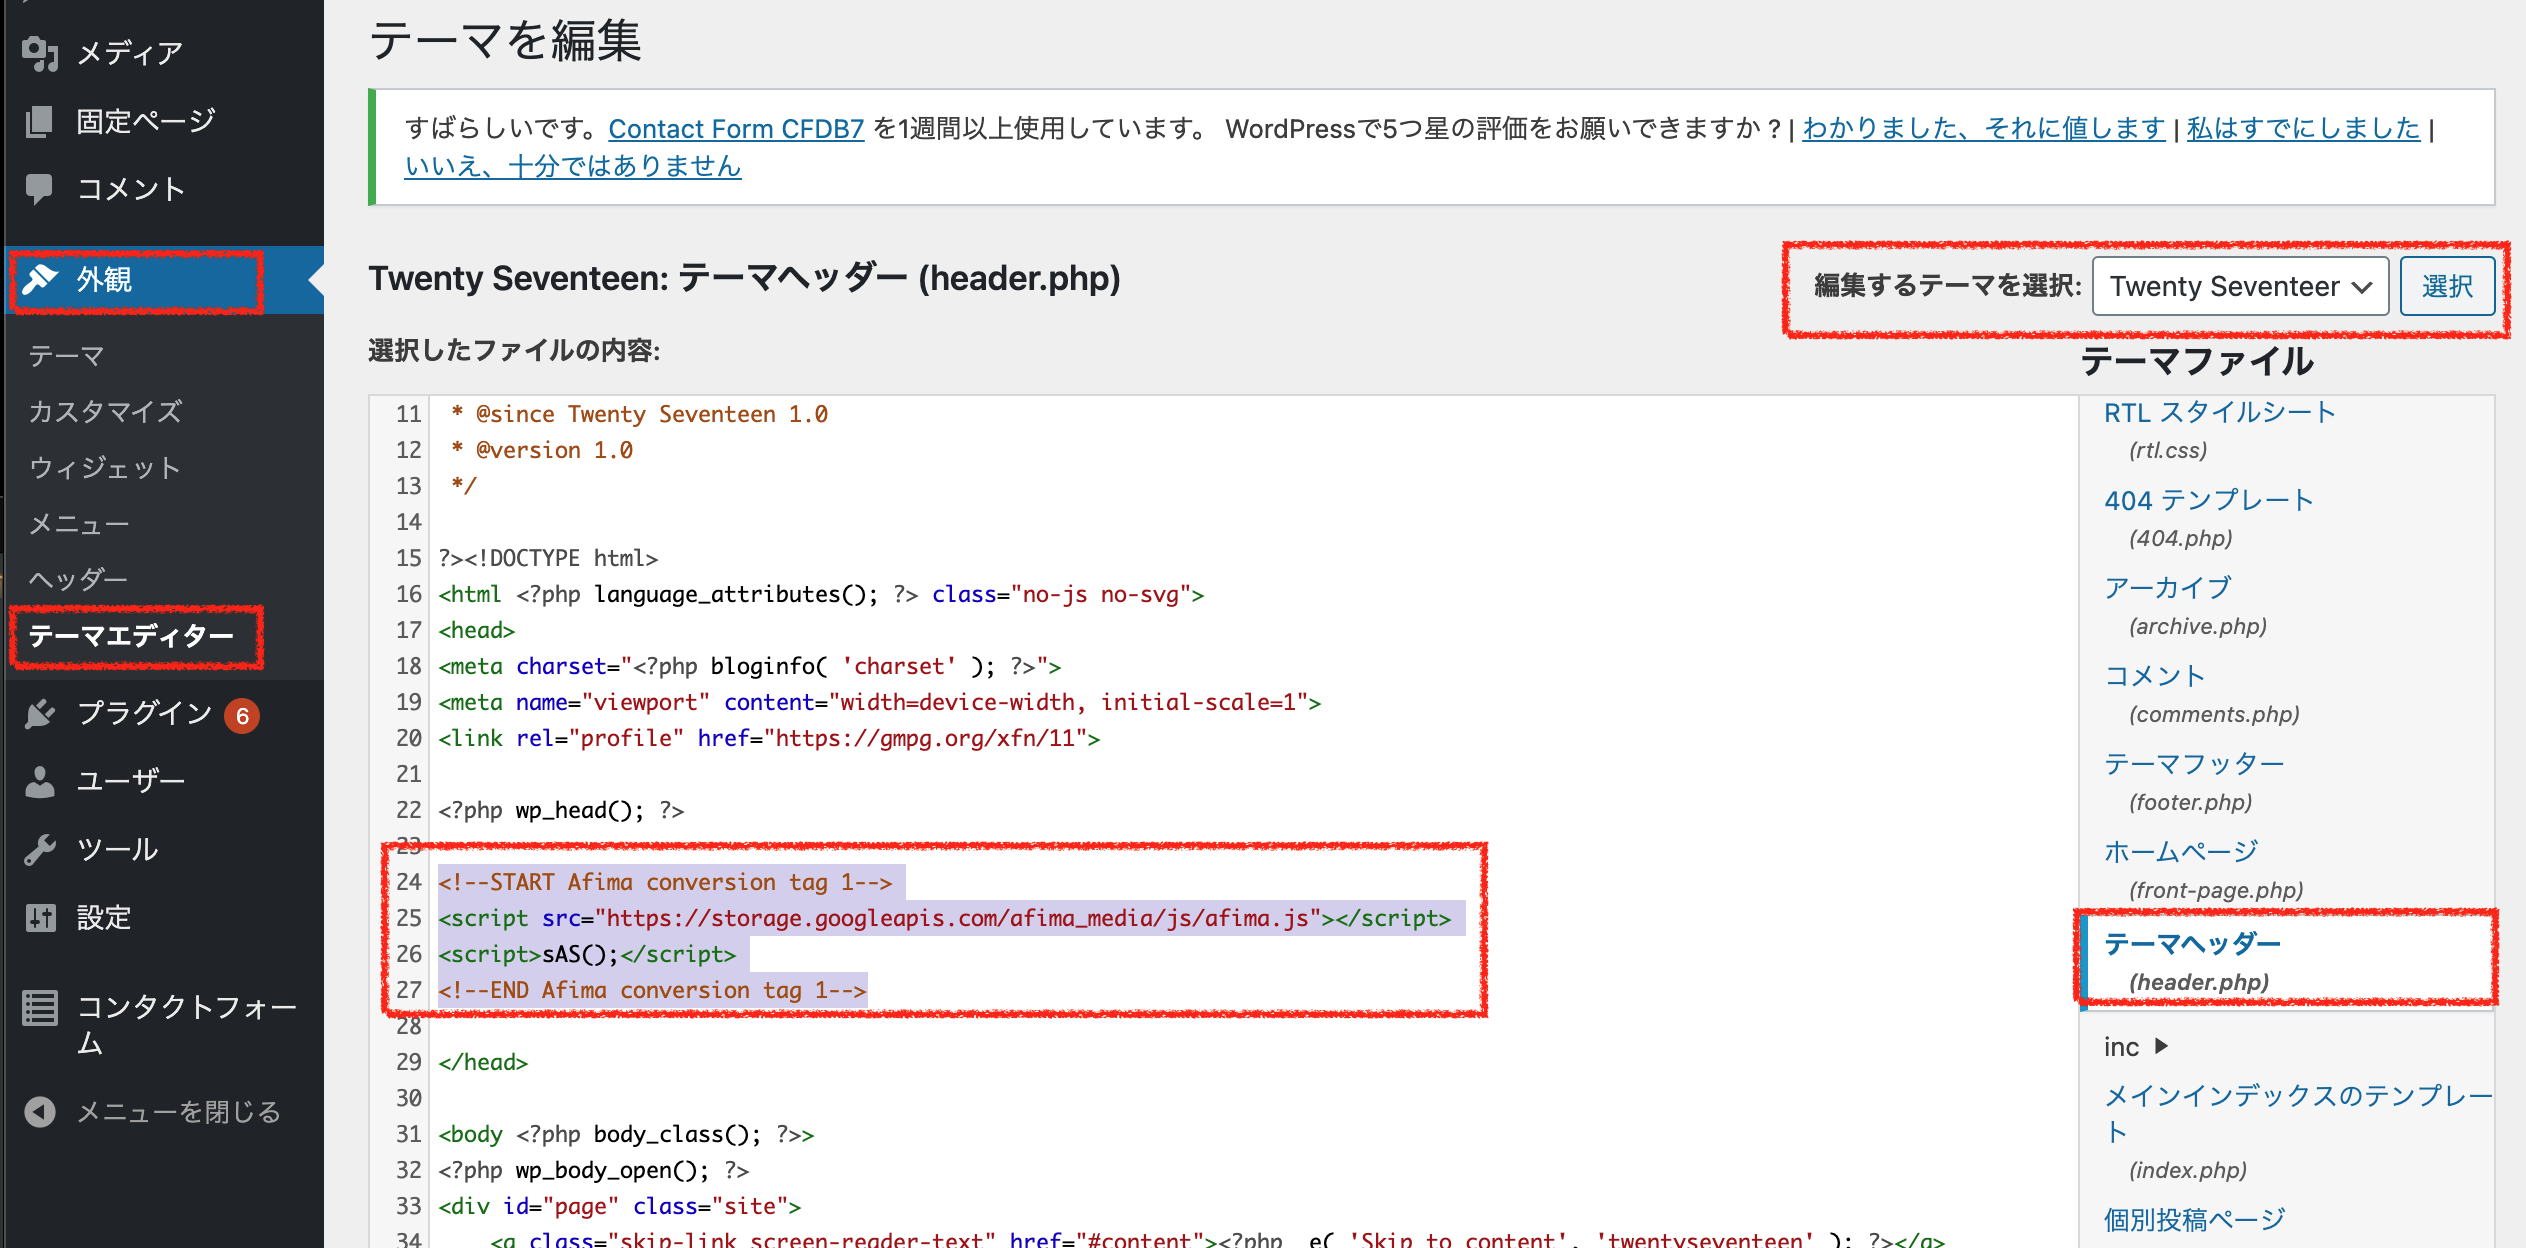
Task: Click the Pages (固定ページ) icon
Action: point(40,121)
